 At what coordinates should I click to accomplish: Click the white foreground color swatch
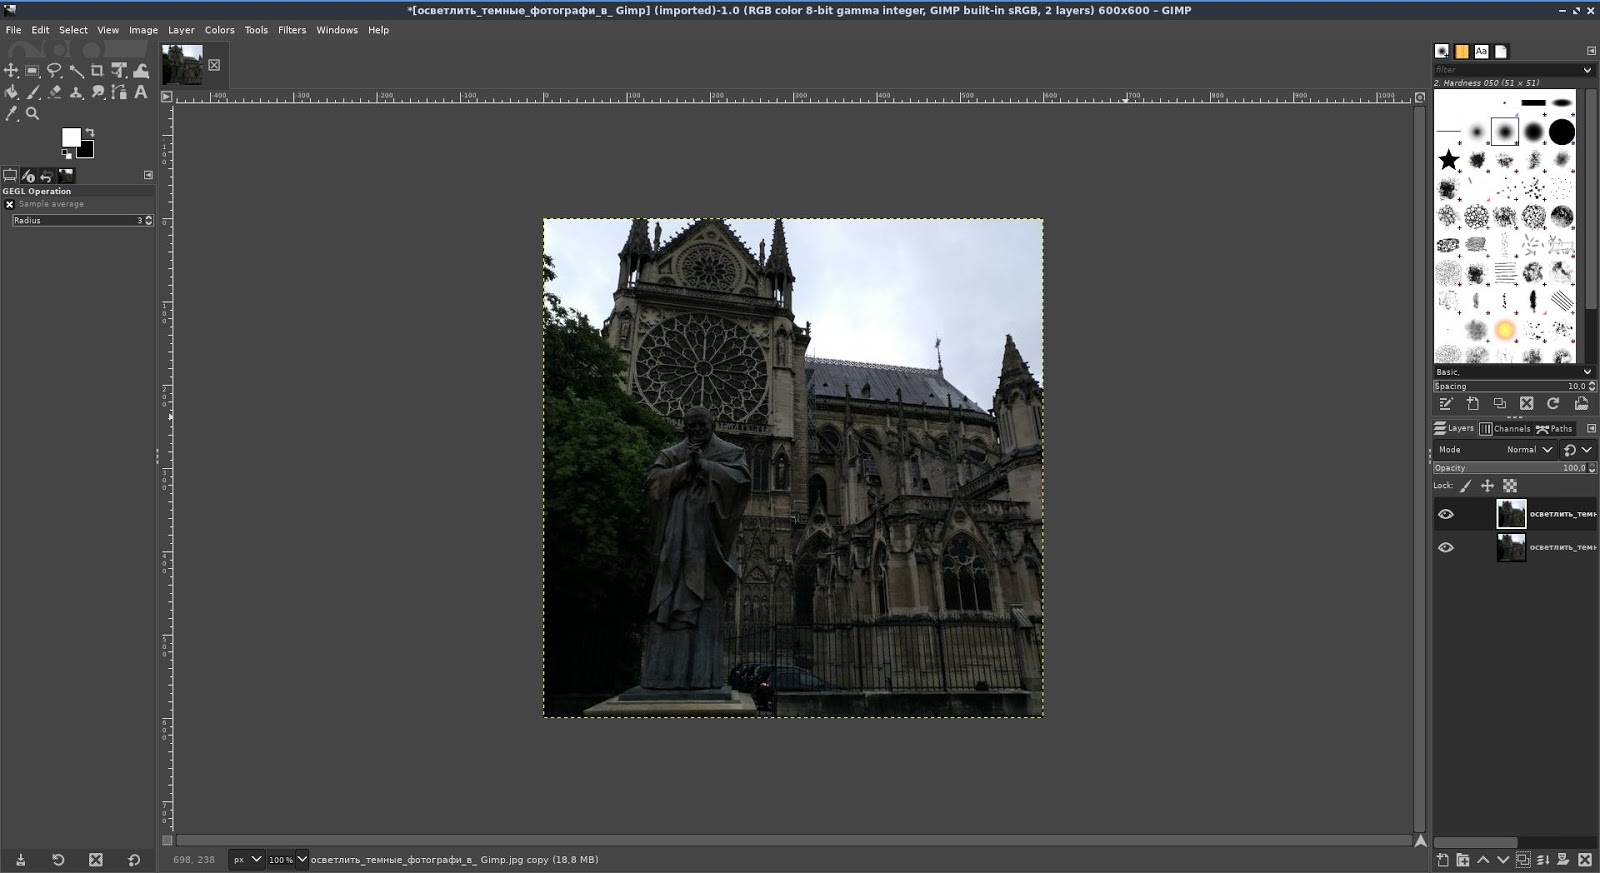point(71,137)
